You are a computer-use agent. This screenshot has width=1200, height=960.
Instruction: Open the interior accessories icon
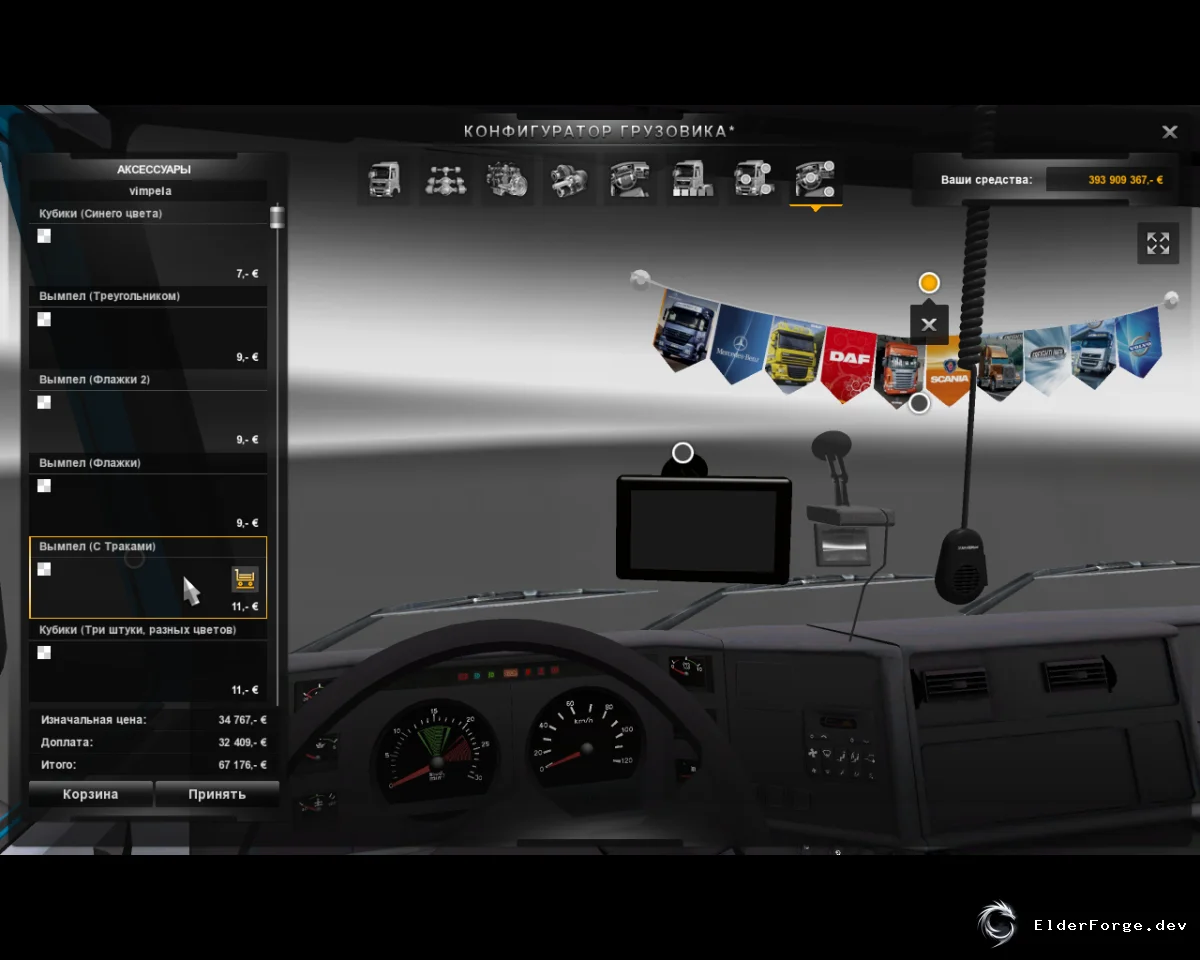click(x=815, y=180)
